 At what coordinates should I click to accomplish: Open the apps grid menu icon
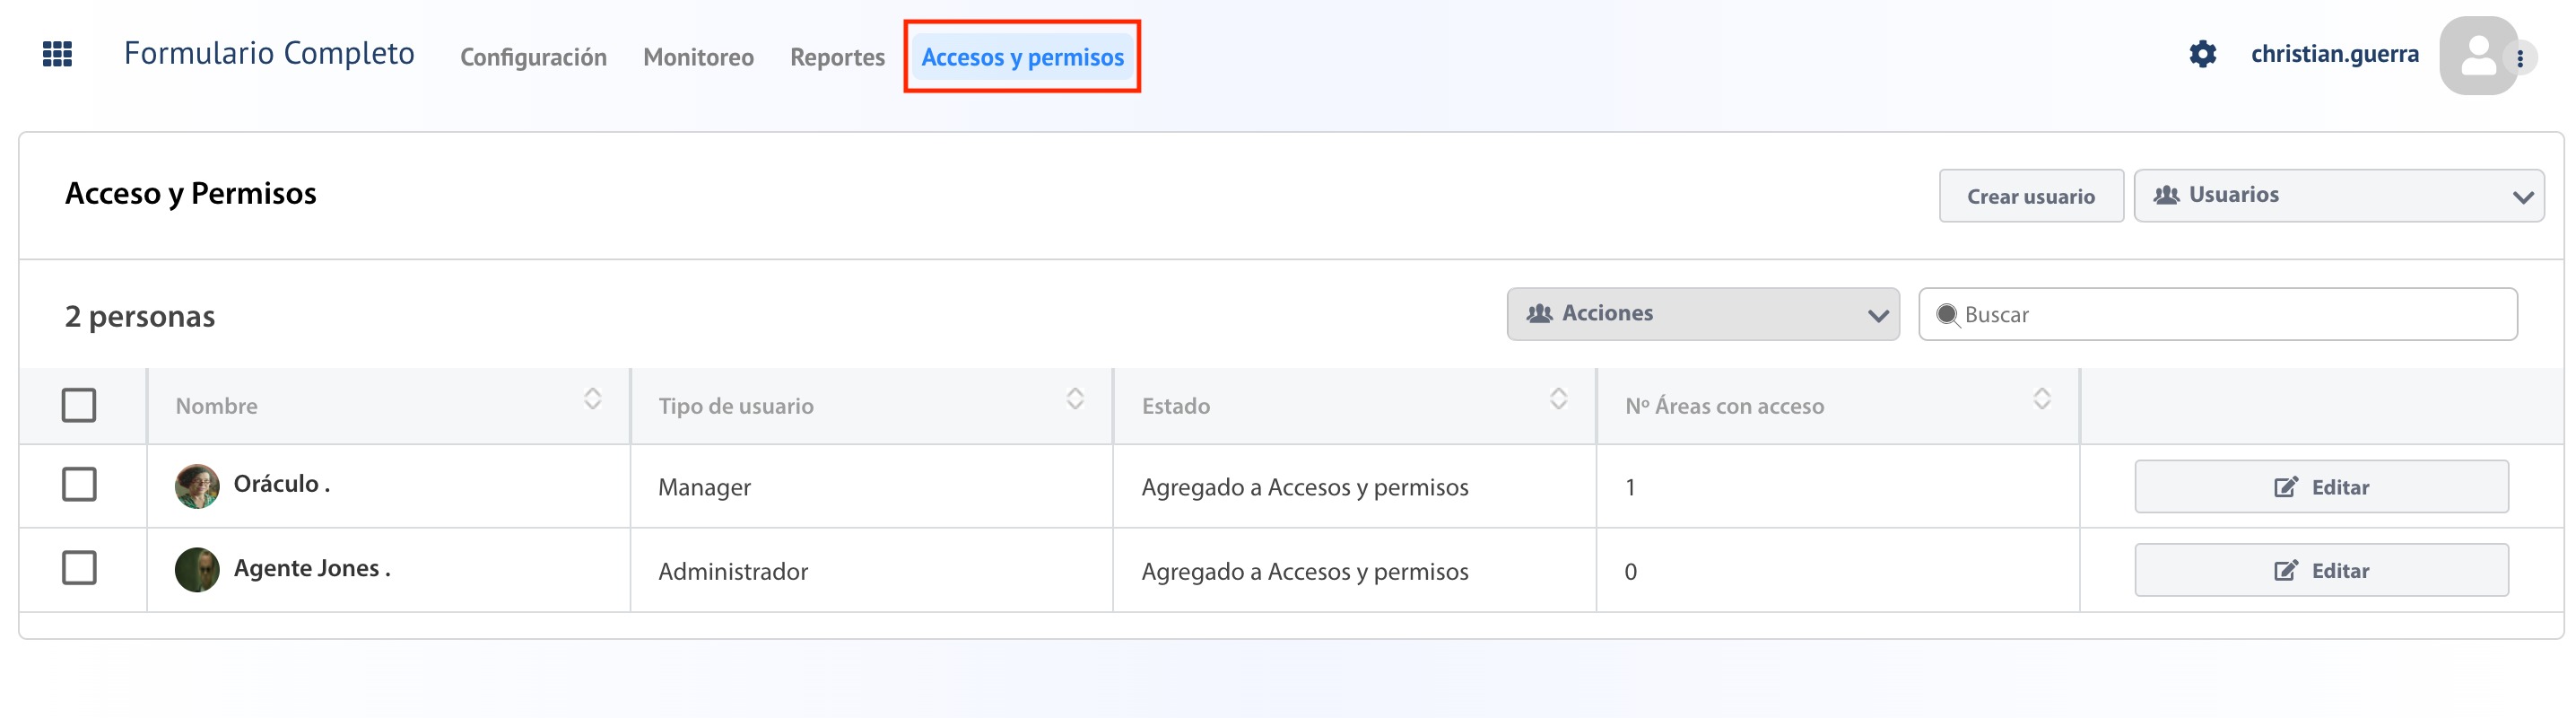point(58,54)
